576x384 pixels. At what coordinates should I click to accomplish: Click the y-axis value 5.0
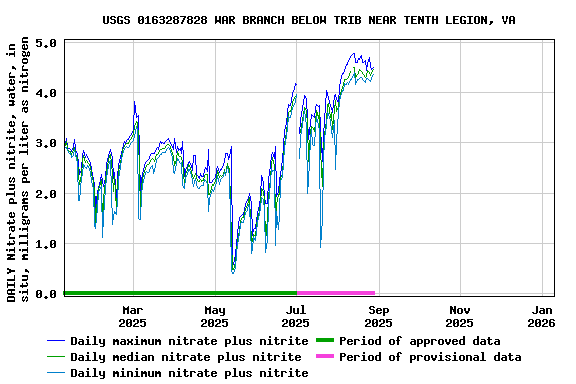tap(46, 43)
